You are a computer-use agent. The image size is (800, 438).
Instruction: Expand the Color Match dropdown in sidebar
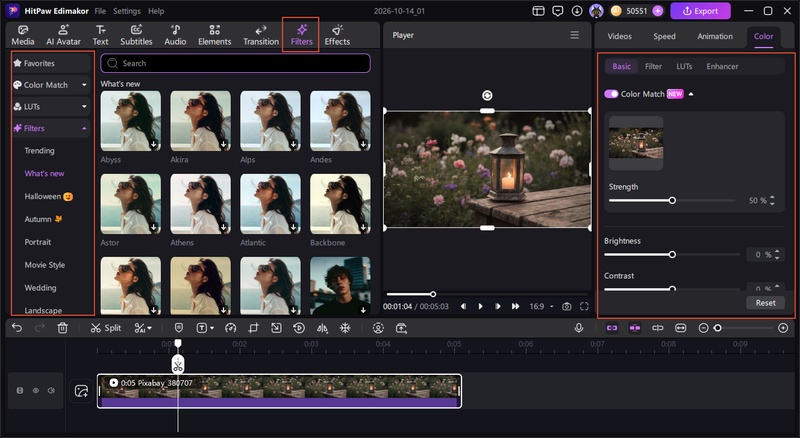[x=84, y=85]
